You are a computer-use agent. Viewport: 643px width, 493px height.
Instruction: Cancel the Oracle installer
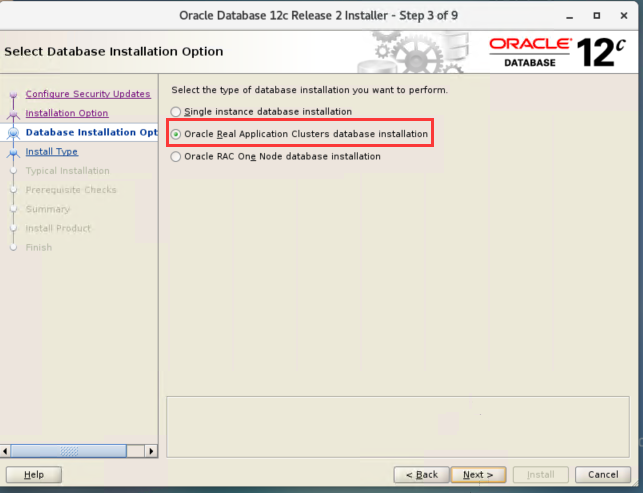coord(603,475)
